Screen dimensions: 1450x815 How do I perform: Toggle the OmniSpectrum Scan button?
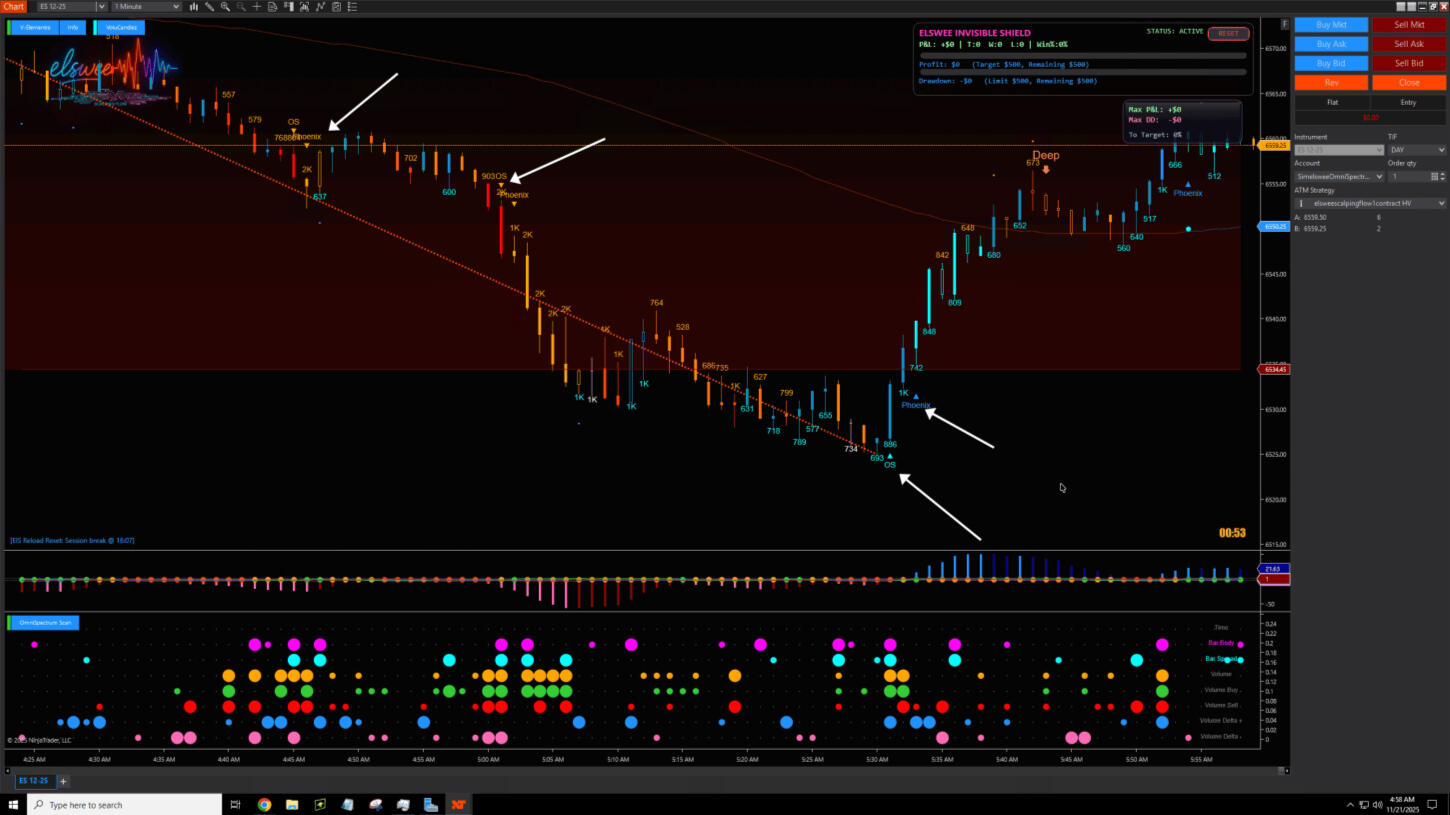coord(45,623)
